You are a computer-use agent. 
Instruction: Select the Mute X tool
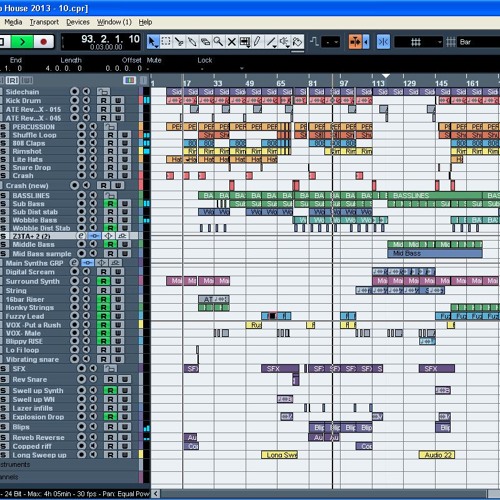point(231,42)
